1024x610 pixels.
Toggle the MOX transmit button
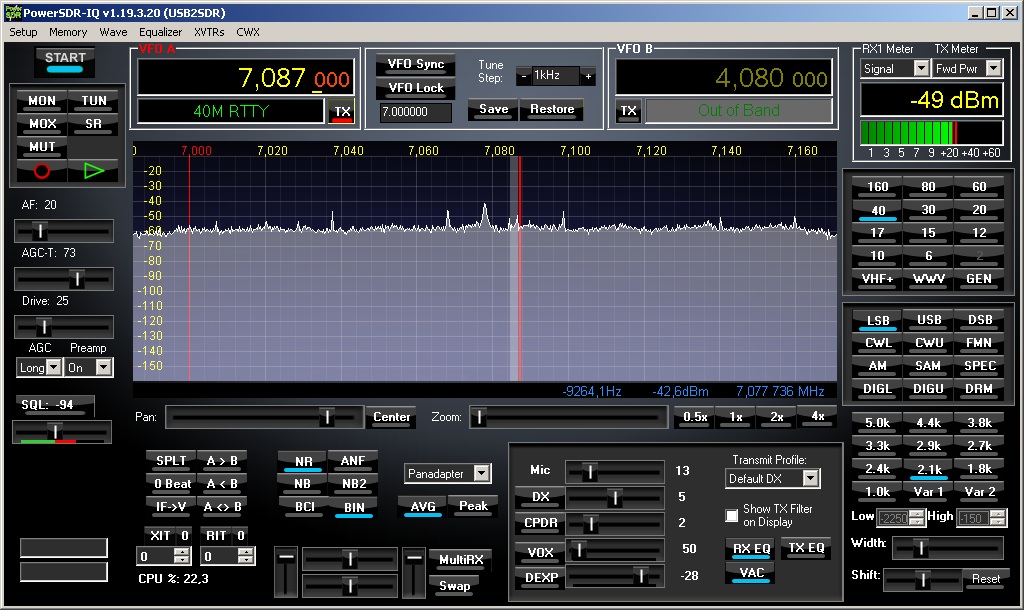point(42,123)
